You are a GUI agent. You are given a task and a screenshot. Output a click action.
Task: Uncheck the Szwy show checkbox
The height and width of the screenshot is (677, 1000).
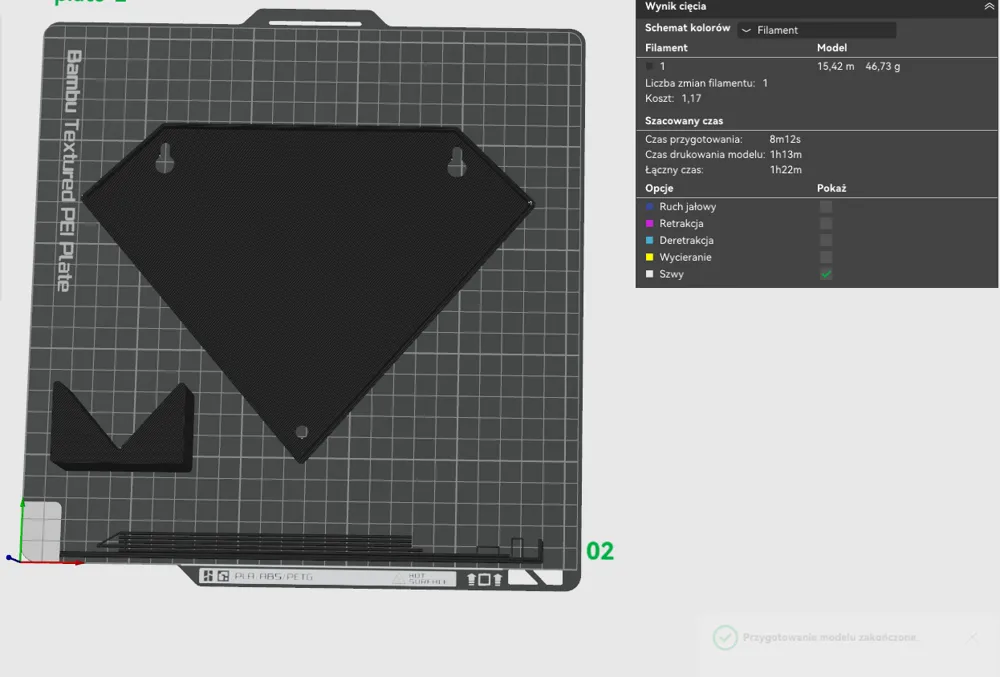pyautogui.click(x=826, y=274)
